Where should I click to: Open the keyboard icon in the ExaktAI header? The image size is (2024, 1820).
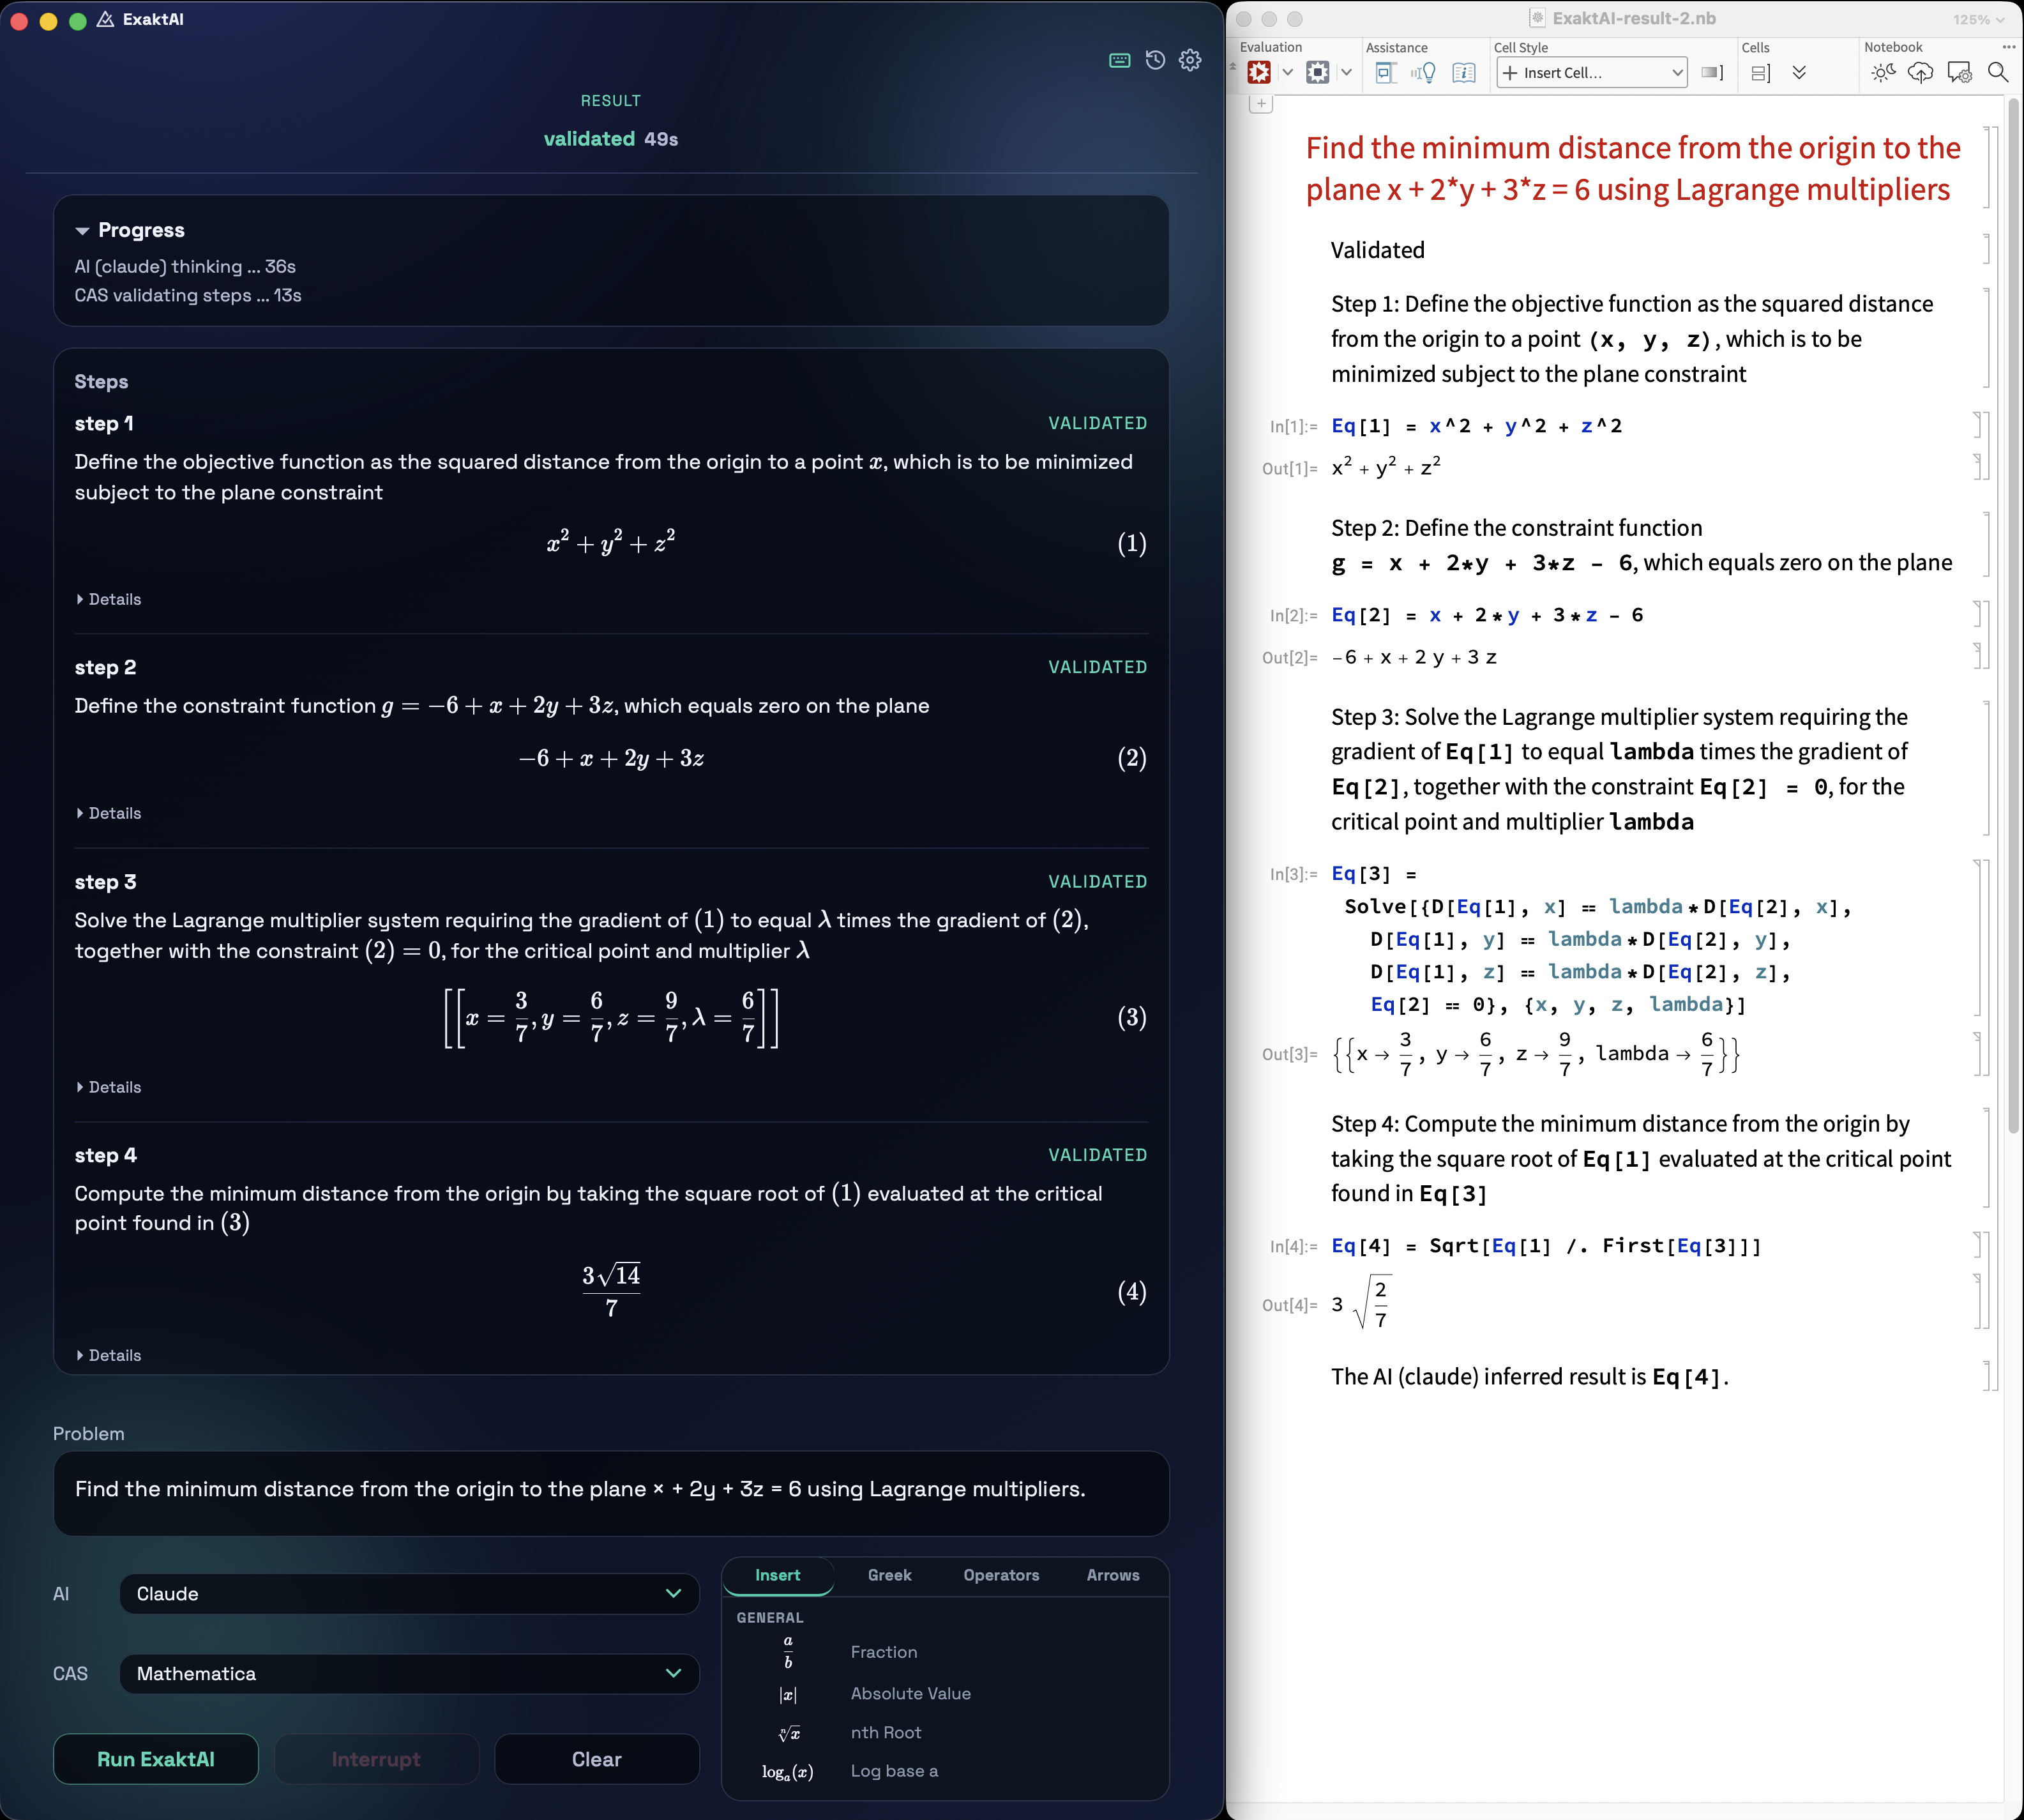pos(1120,60)
